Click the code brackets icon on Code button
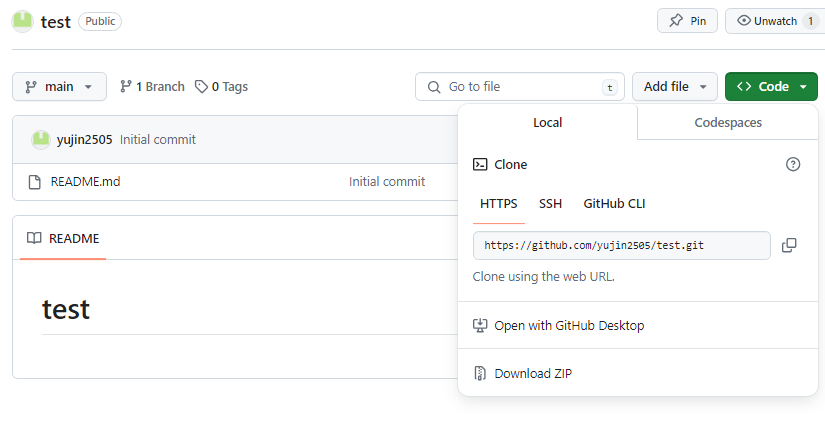 point(744,86)
